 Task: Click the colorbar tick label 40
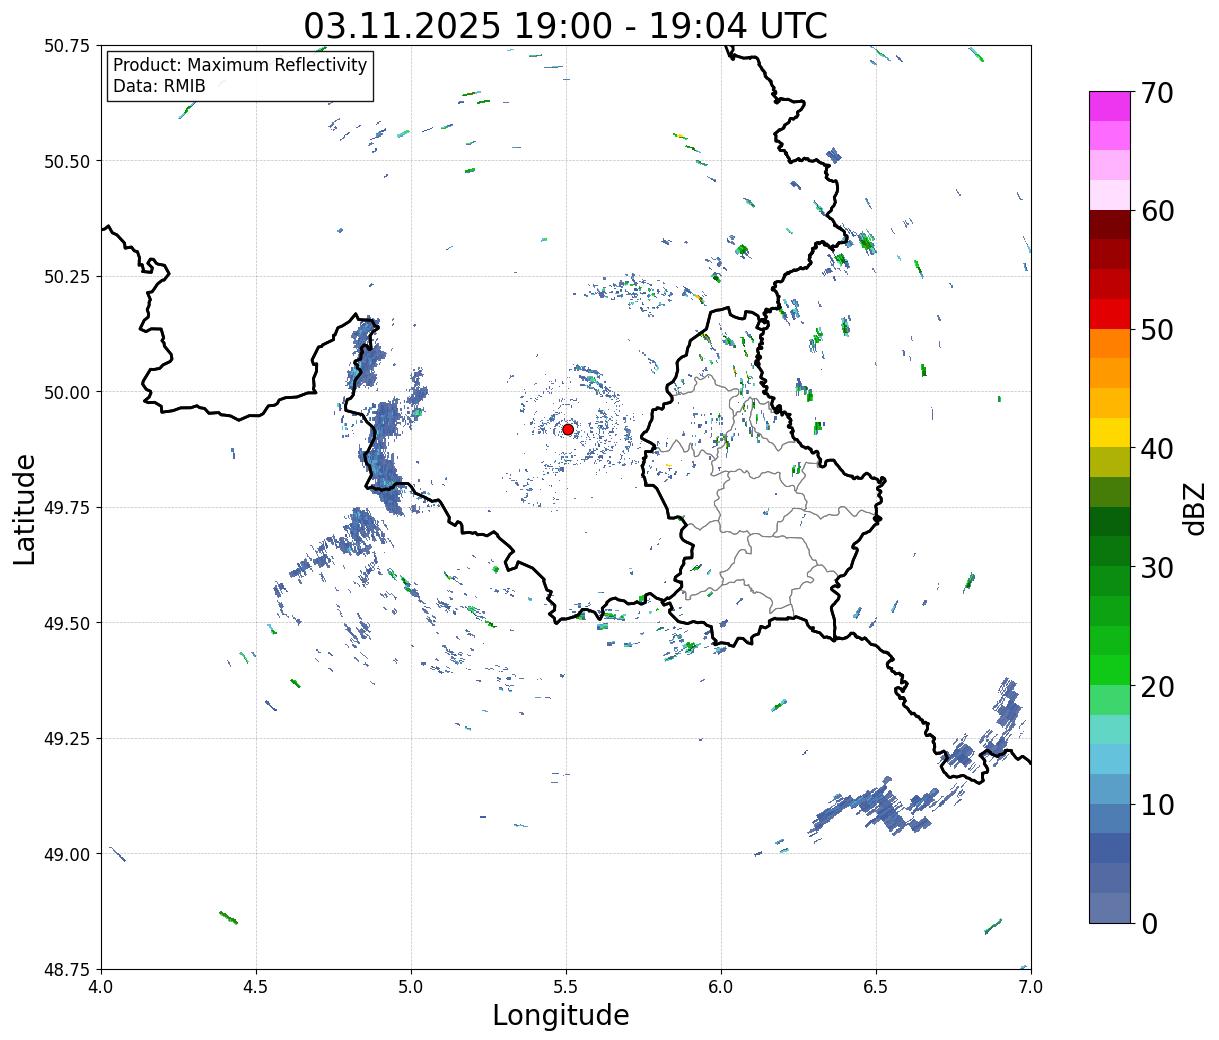(x=1156, y=449)
